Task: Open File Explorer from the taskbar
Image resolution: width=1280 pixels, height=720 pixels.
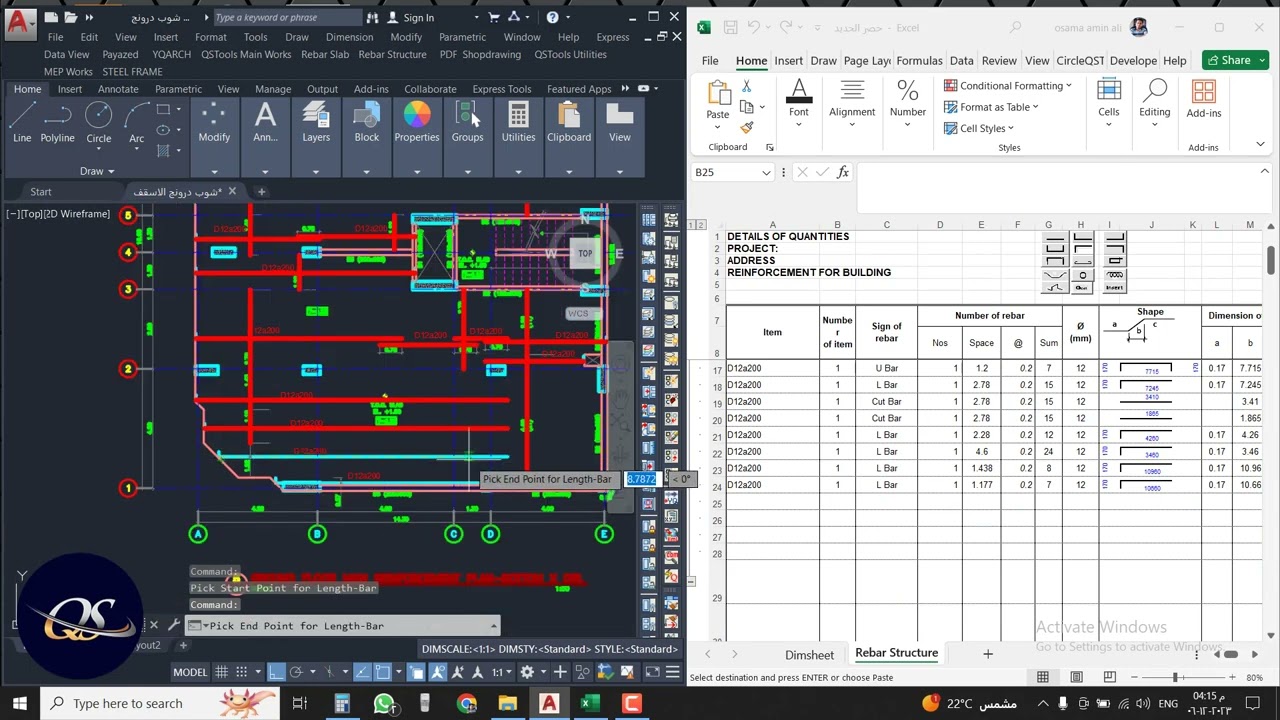Action: [x=508, y=704]
